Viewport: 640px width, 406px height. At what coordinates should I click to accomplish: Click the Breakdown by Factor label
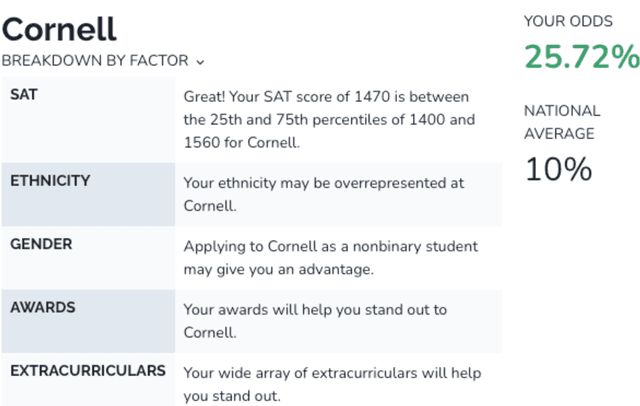95,61
